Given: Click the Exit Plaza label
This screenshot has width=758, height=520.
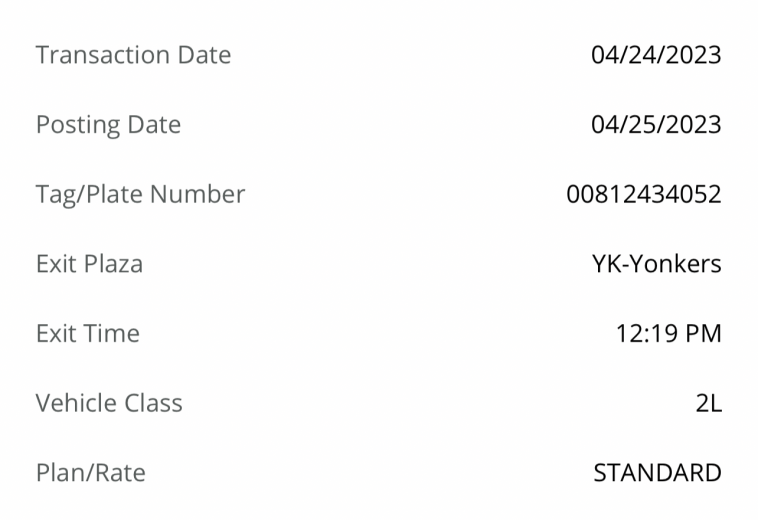Looking at the screenshot, I should point(89,264).
